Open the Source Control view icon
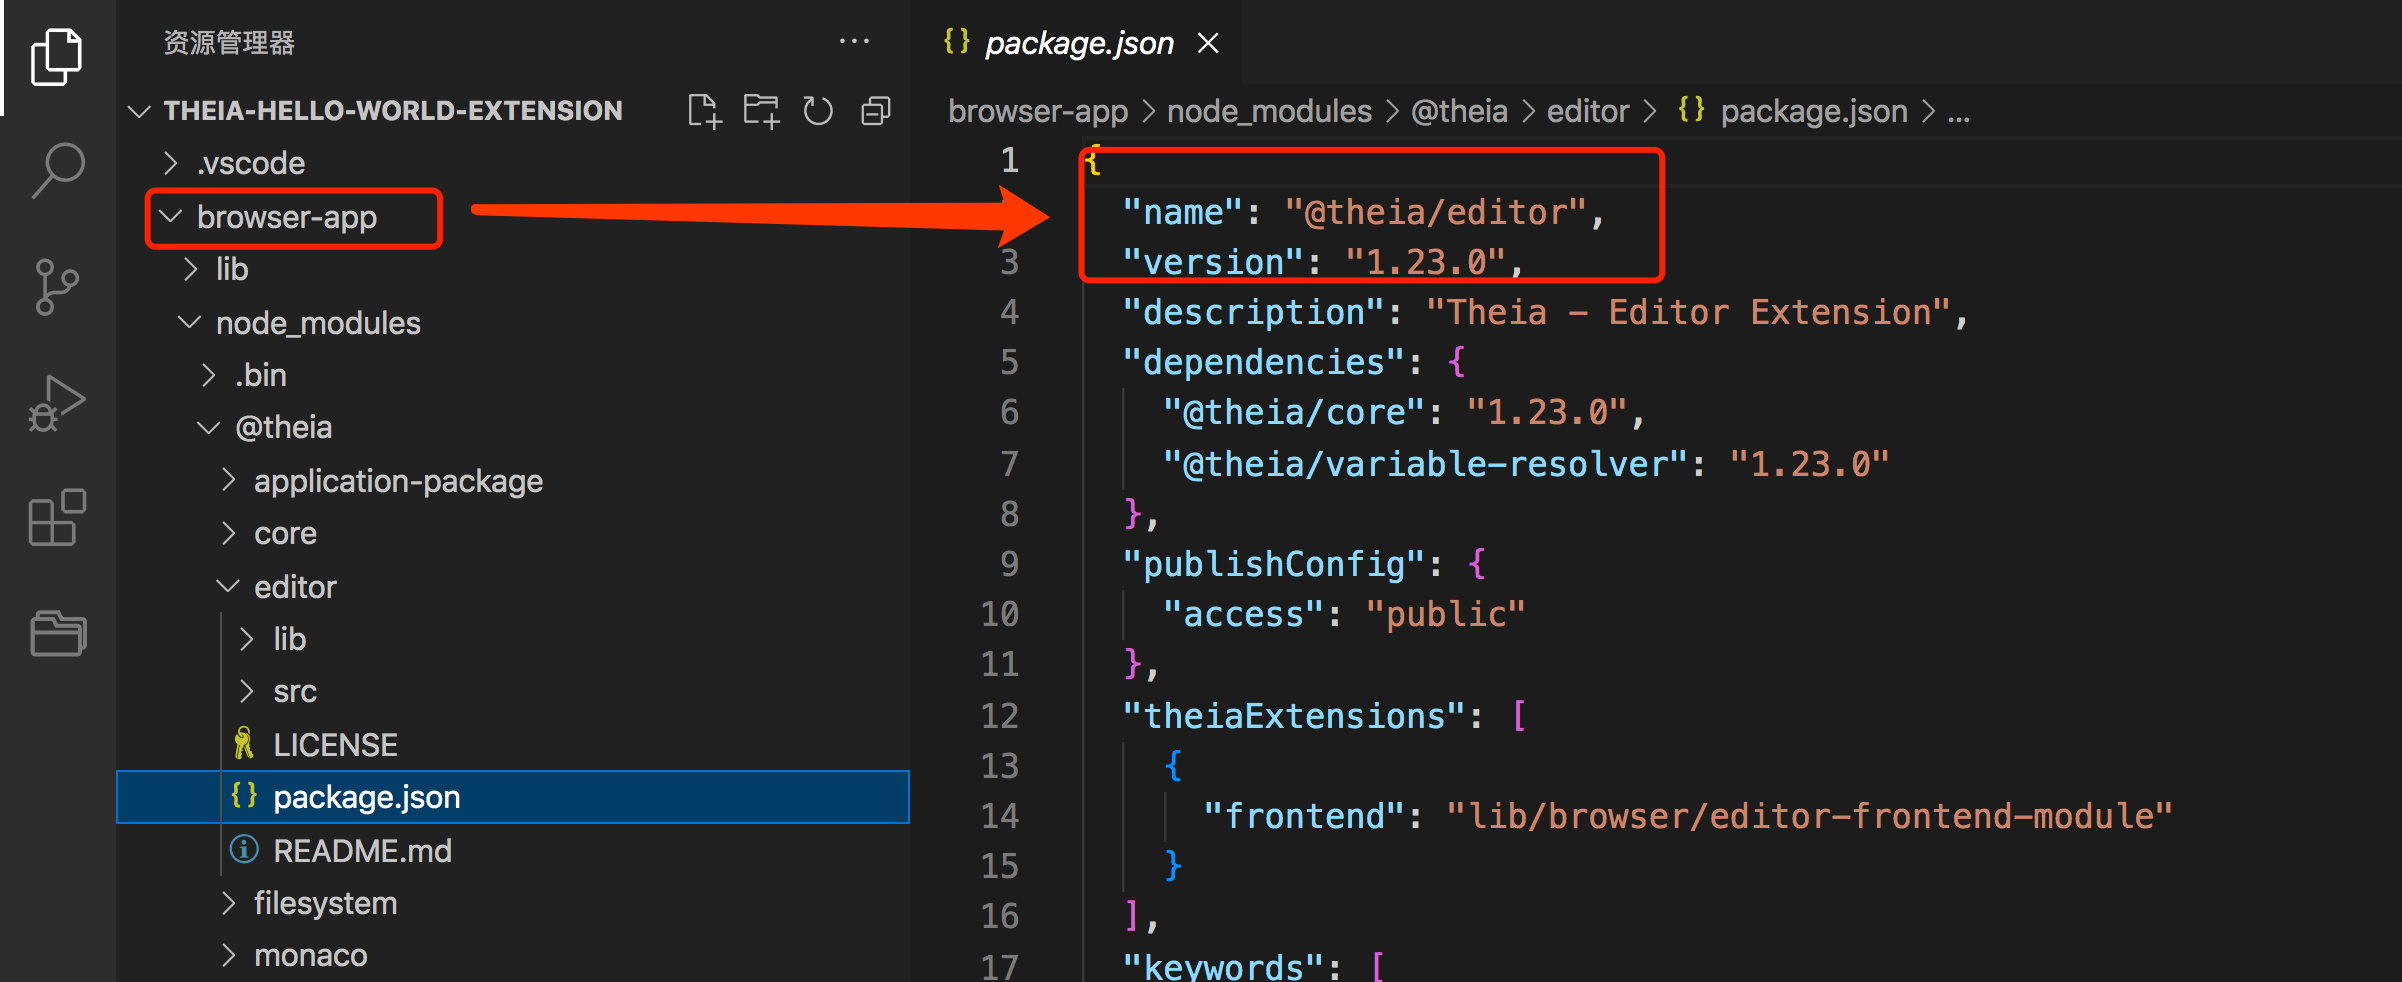This screenshot has width=2402, height=982. point(56,287)
